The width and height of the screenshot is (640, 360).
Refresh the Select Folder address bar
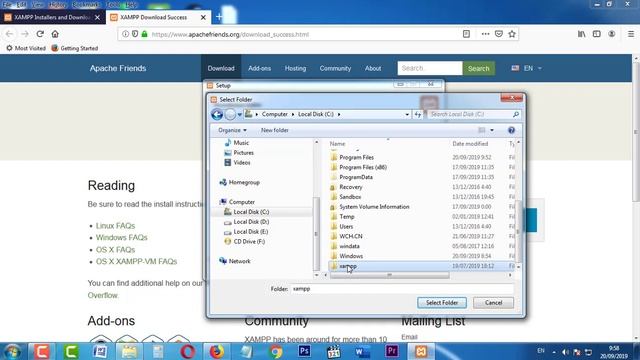tap(418, 114)
